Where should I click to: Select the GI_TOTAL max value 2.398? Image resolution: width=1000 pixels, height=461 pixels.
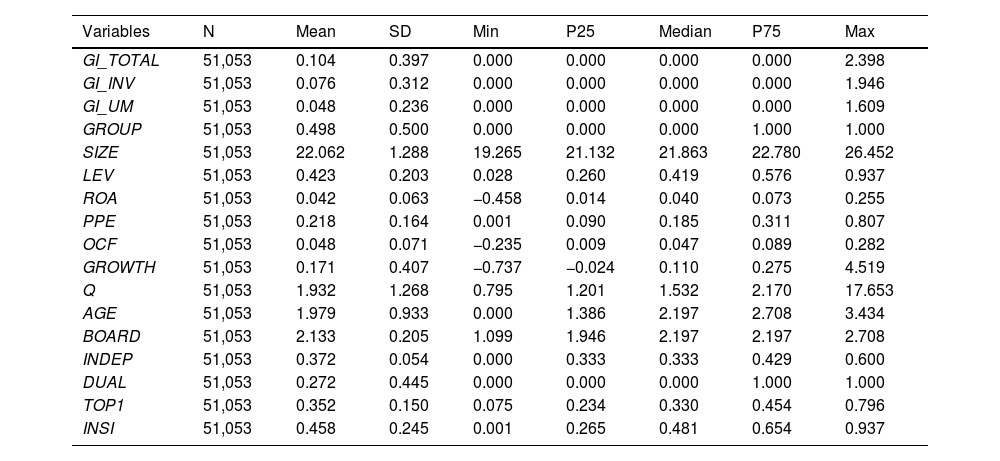(864, 61)
